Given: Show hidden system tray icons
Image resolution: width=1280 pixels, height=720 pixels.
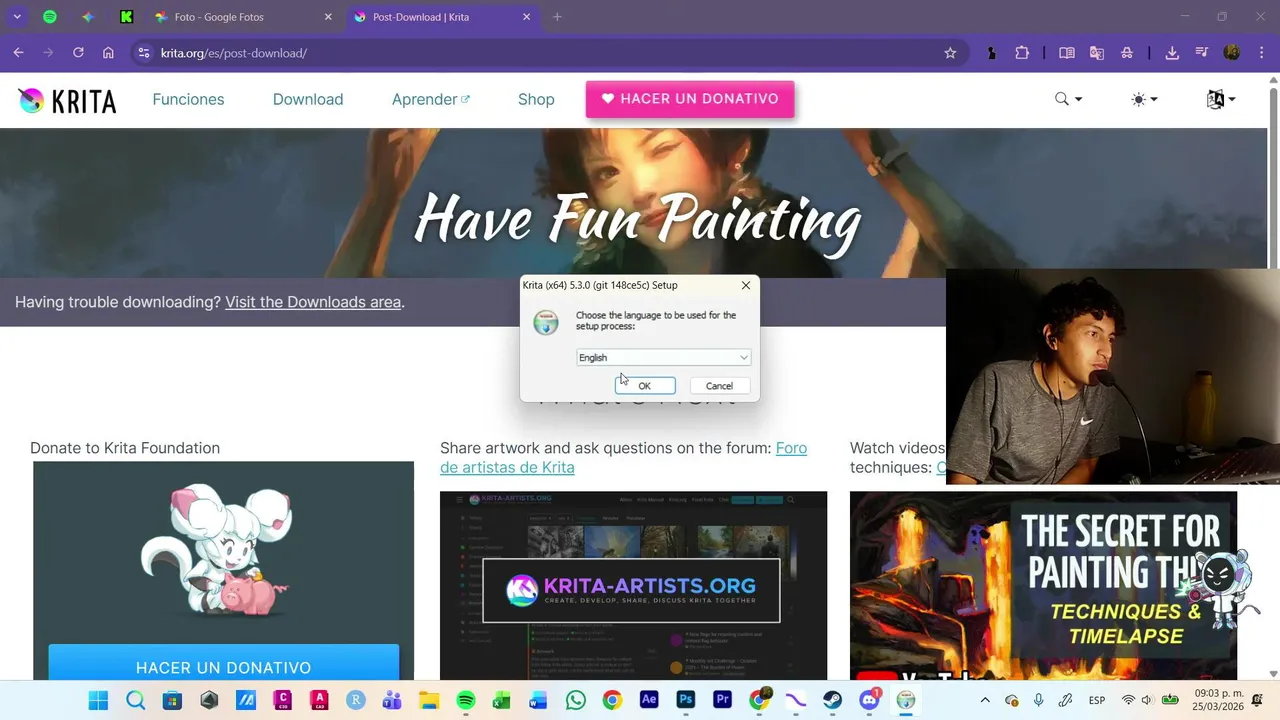Looking at the screenshot, I should pyautogui.click(x=985, y=700).
